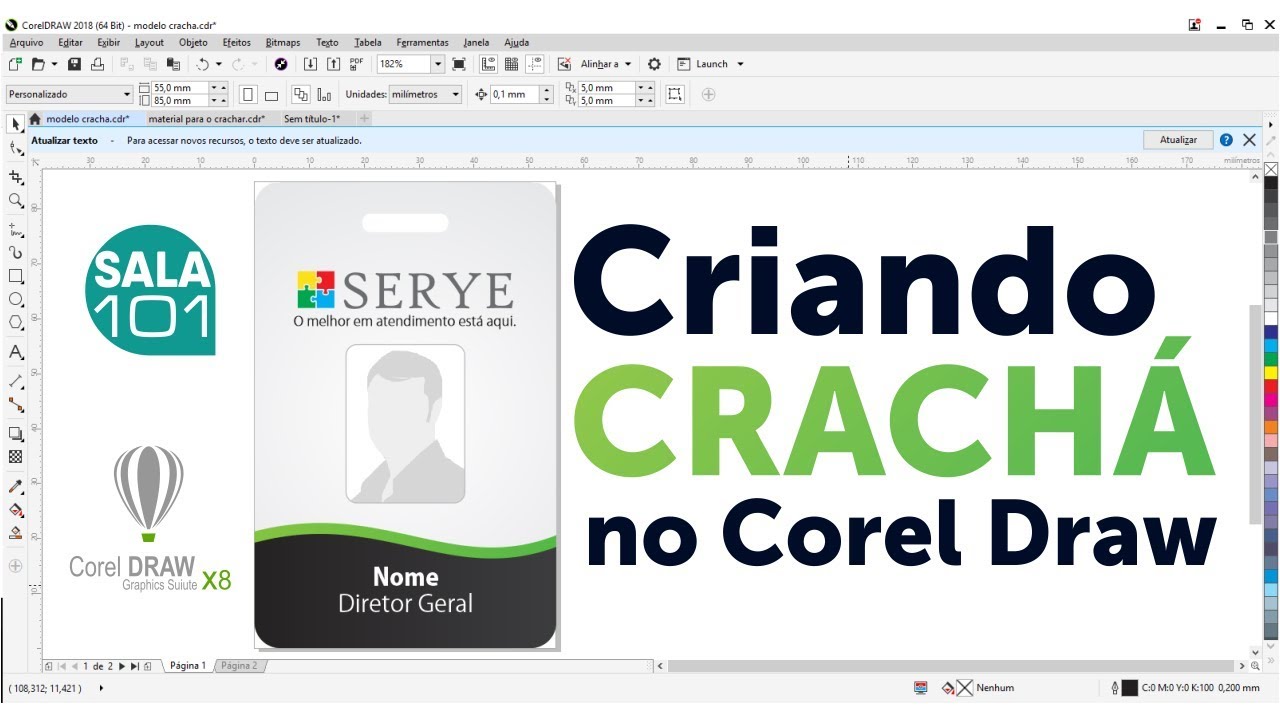Screen dimensions: 1280x720
Task: Toggle Show guidelines button
Action: click(x=535, y=64)
